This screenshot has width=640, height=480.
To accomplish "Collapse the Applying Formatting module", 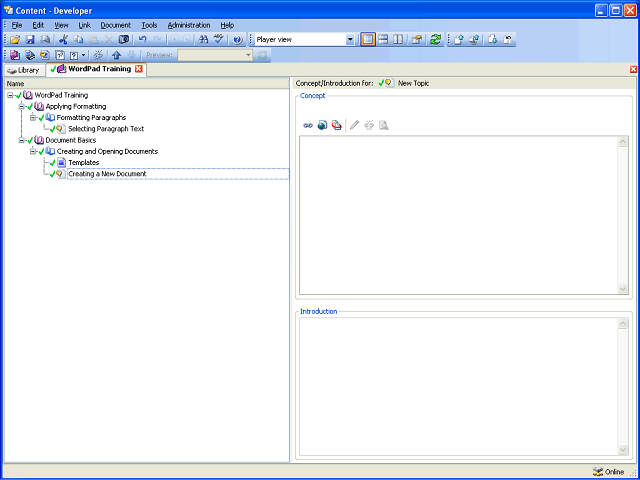I will click(x=22, y=107).
